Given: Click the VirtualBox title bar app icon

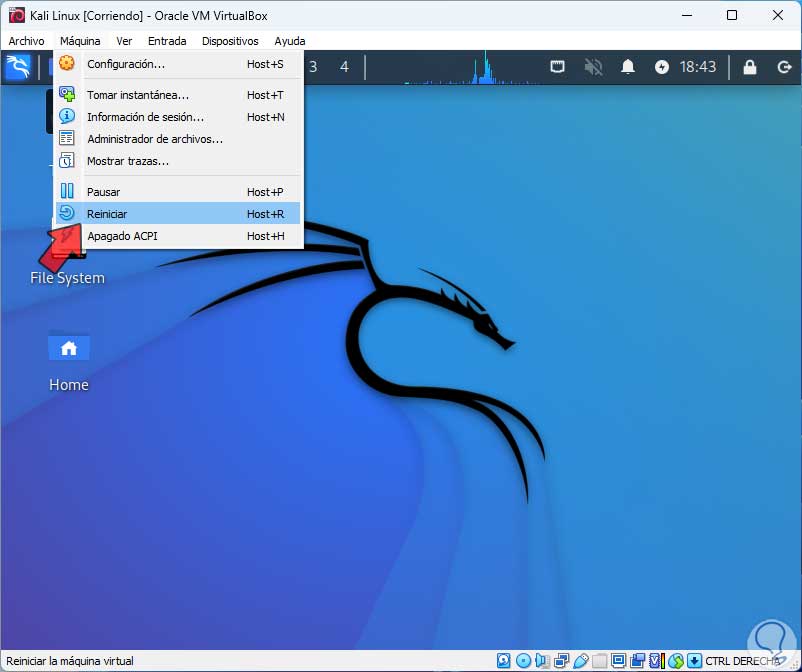Looking at the screenshot, I should click(x=16, y=15).
